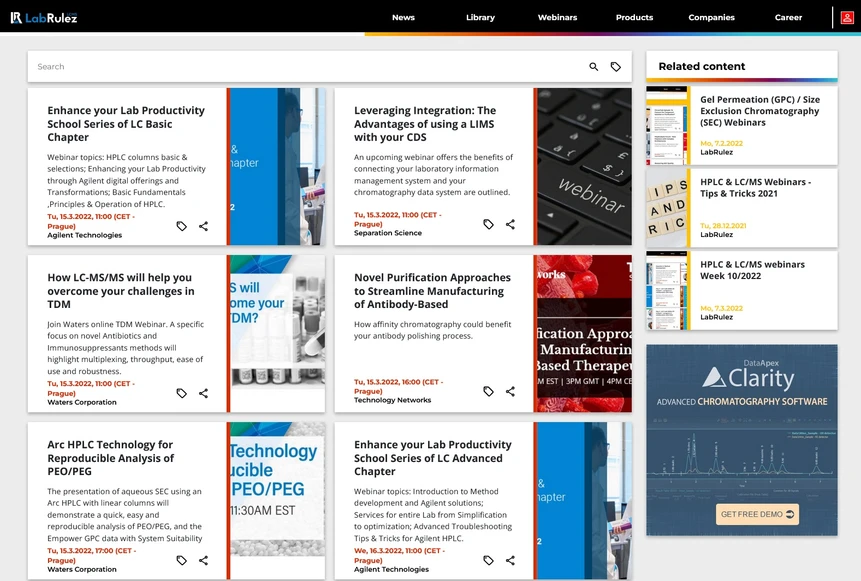Click tag icon on LIMS with your CDS card

[x=488, y=224]
